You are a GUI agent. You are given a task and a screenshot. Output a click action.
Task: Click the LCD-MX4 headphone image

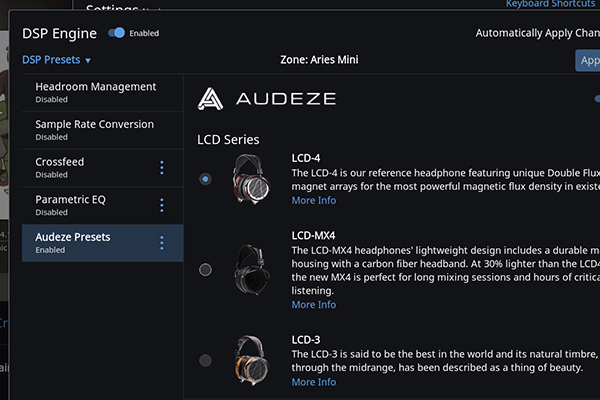[x=251, y=268]
